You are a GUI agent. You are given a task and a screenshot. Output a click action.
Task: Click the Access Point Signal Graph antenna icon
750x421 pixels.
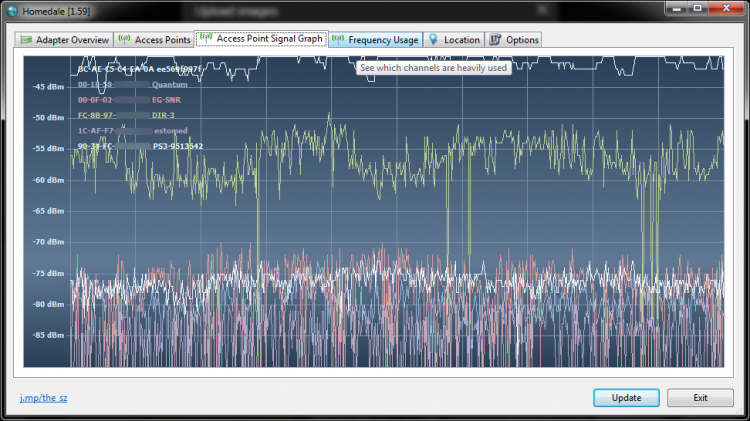tap(206, 39)
